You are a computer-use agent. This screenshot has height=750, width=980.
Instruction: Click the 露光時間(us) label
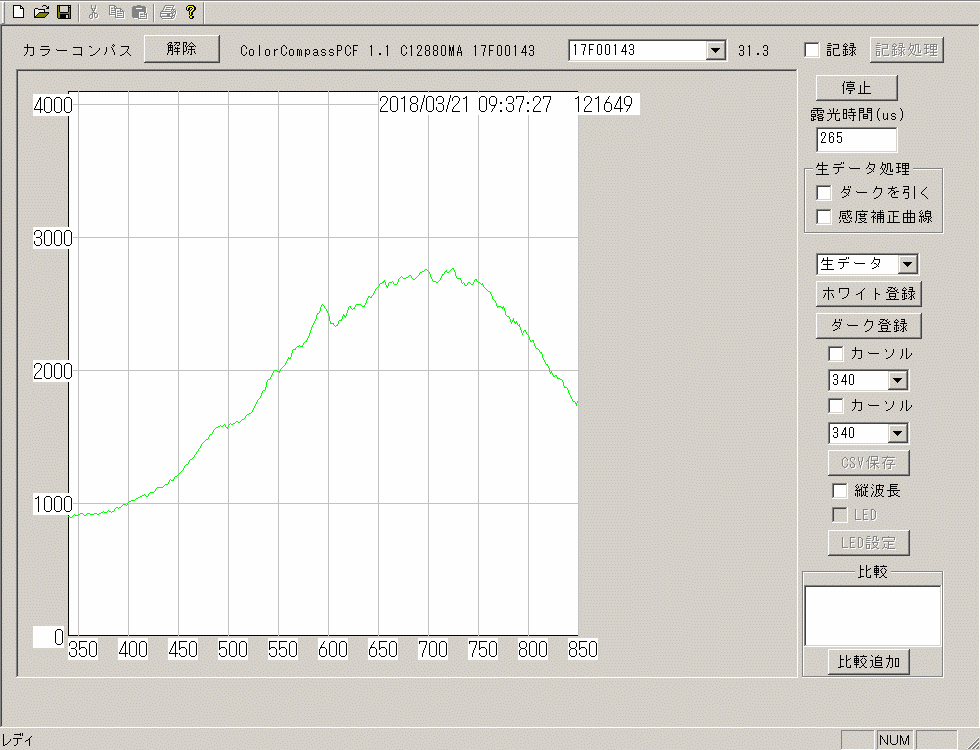(857, 115)
